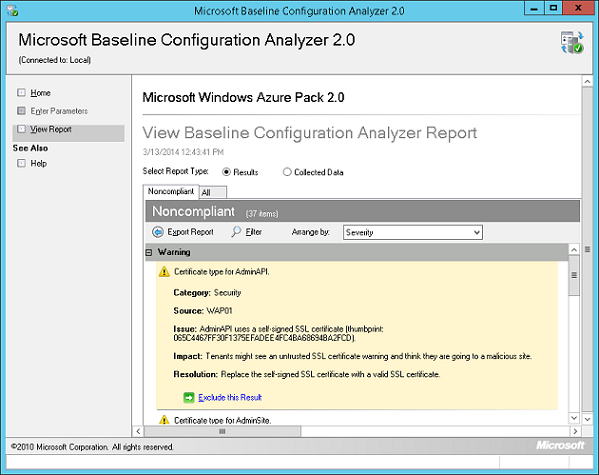Click the (37 items) count label
The height and width of the screenshot is (475, 599).
pos(262,214)
